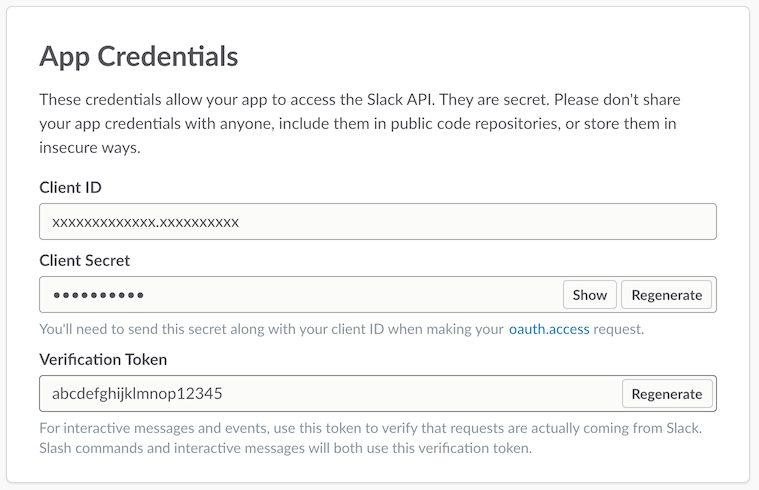
Task: Click the Client ID label
Action: pos(70,187)
